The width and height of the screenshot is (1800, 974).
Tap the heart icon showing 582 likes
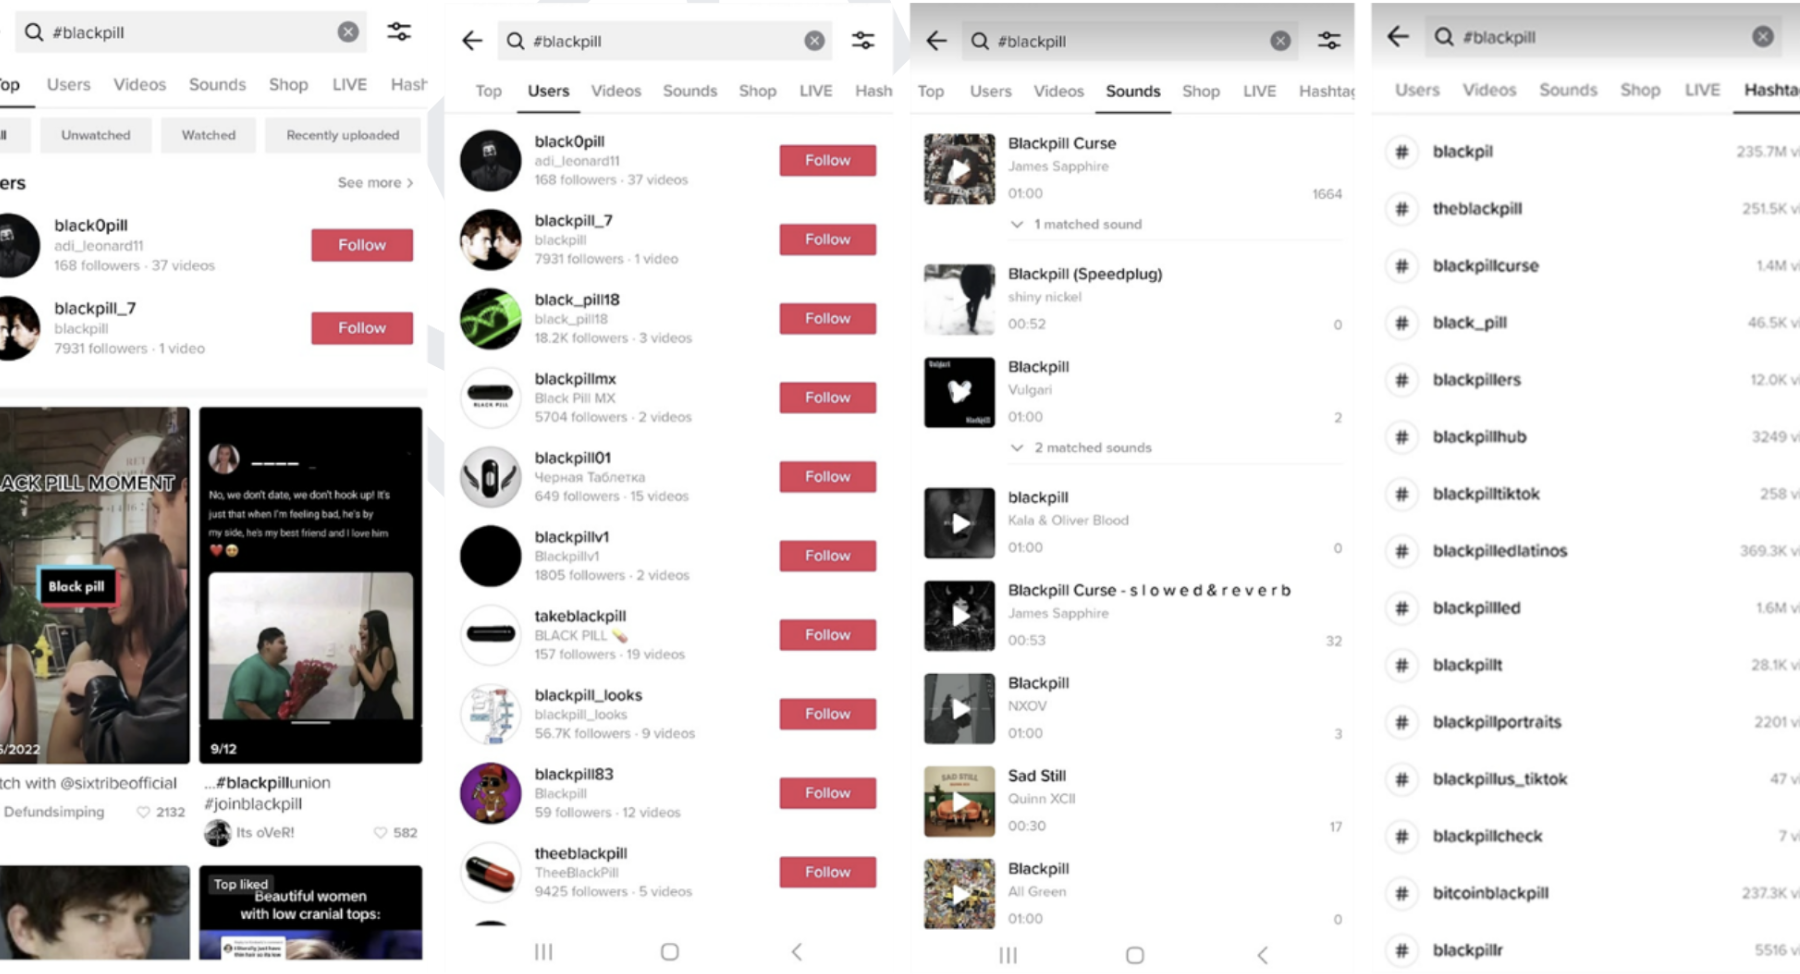(x=380, y=832)
